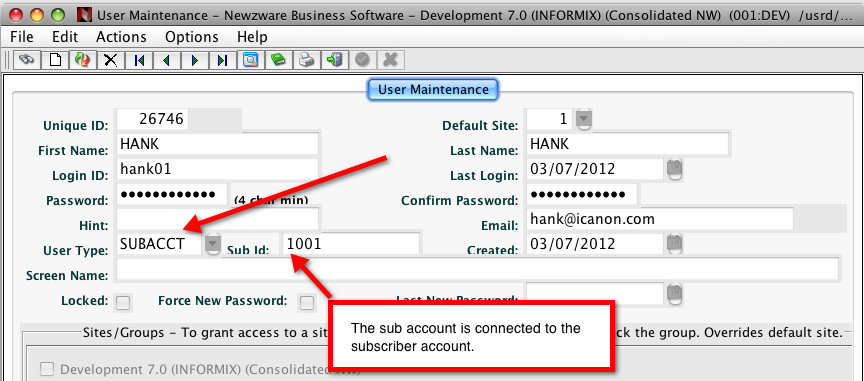Click the First Name field
This screenshot has height=381, width=864.
pos(218,144)
